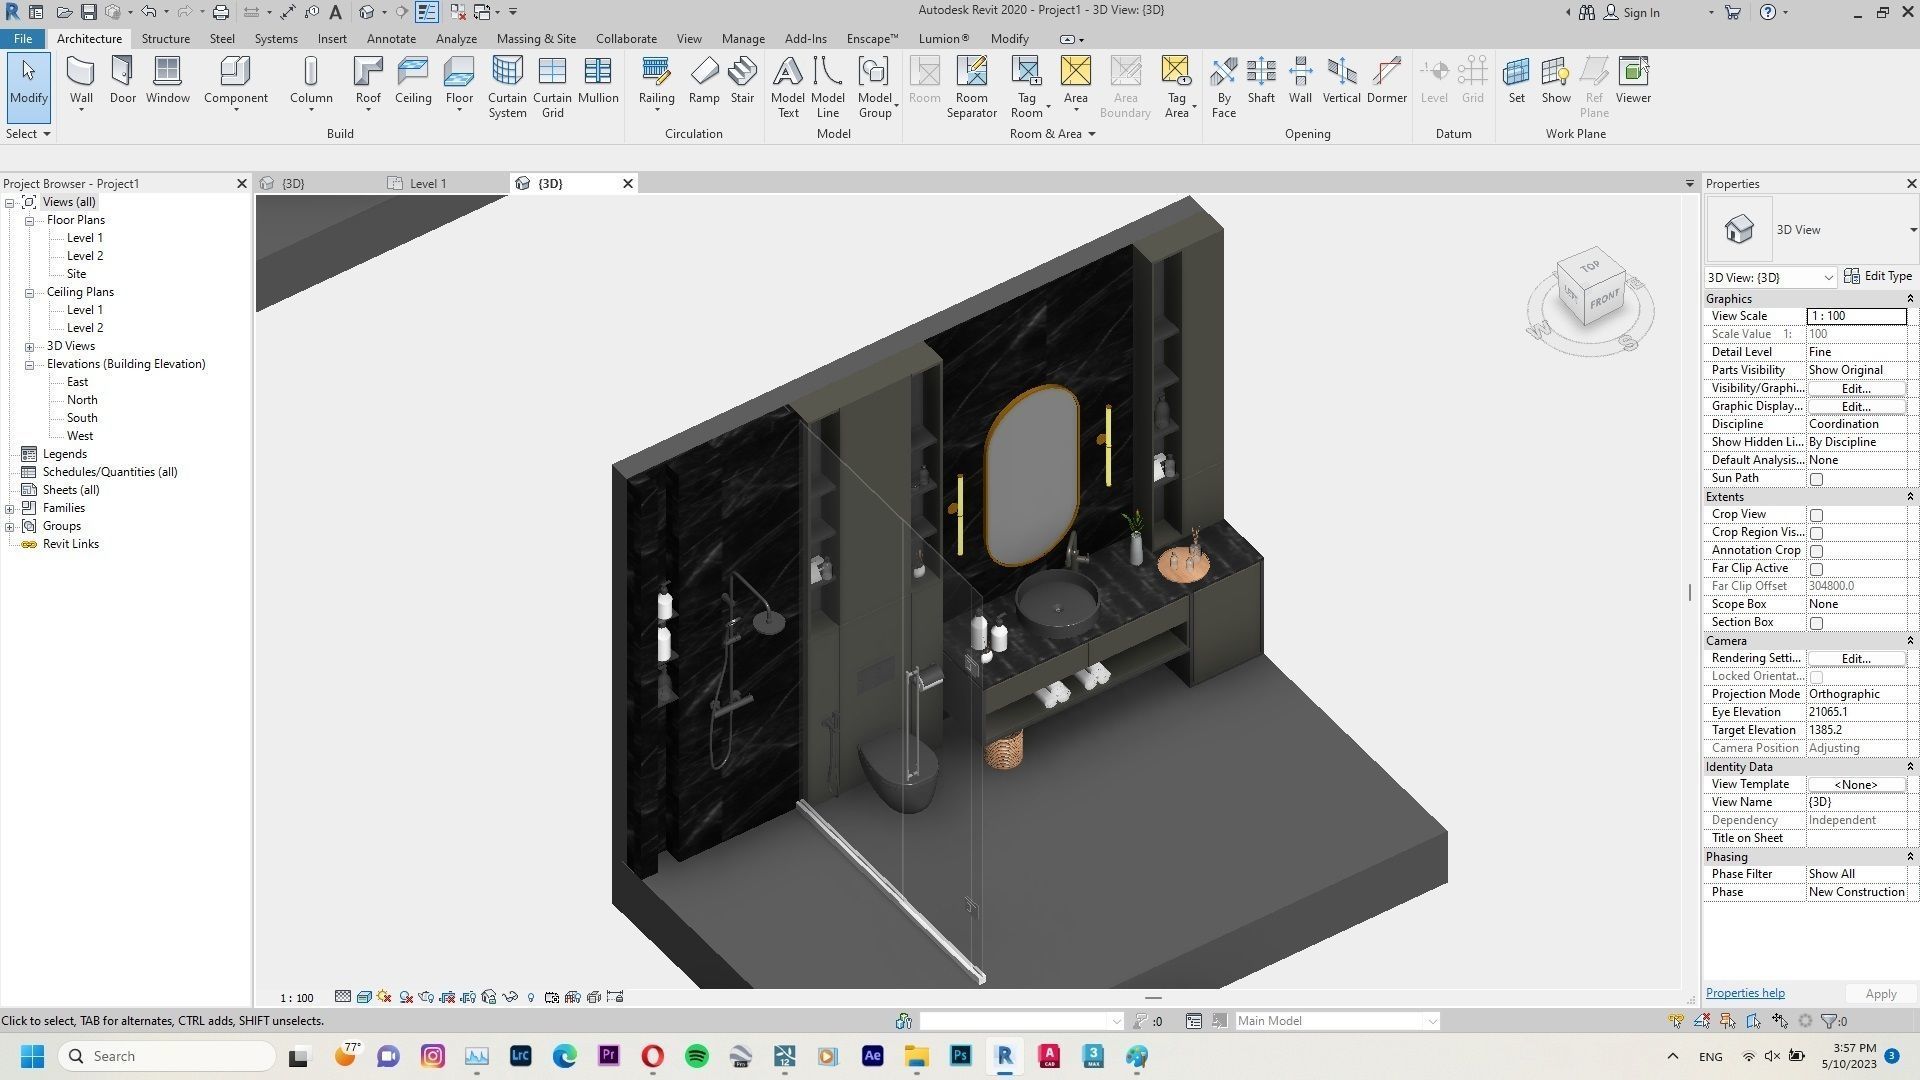Select the Roof tool
Viewport: 1920px width, 1080px height.
tap(368, 81)
